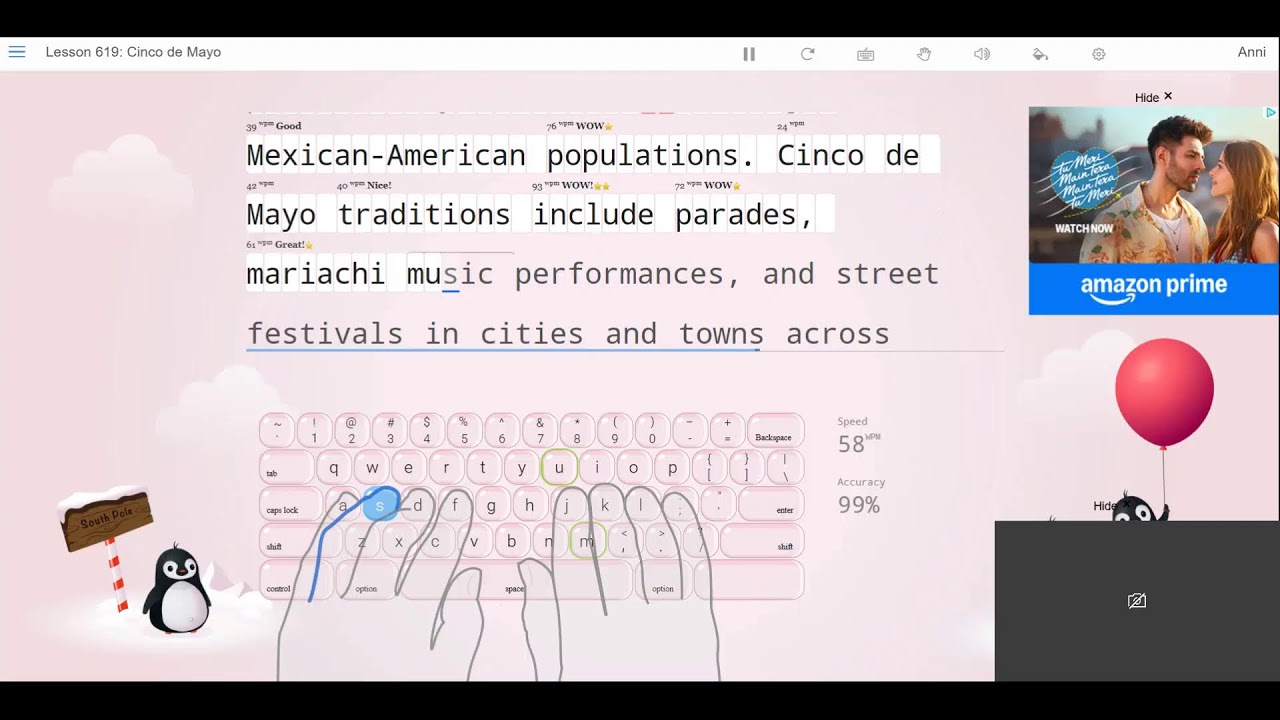Click the right shift key
The width and height of the screenshot is (1280, 720).
click(762, 542)
